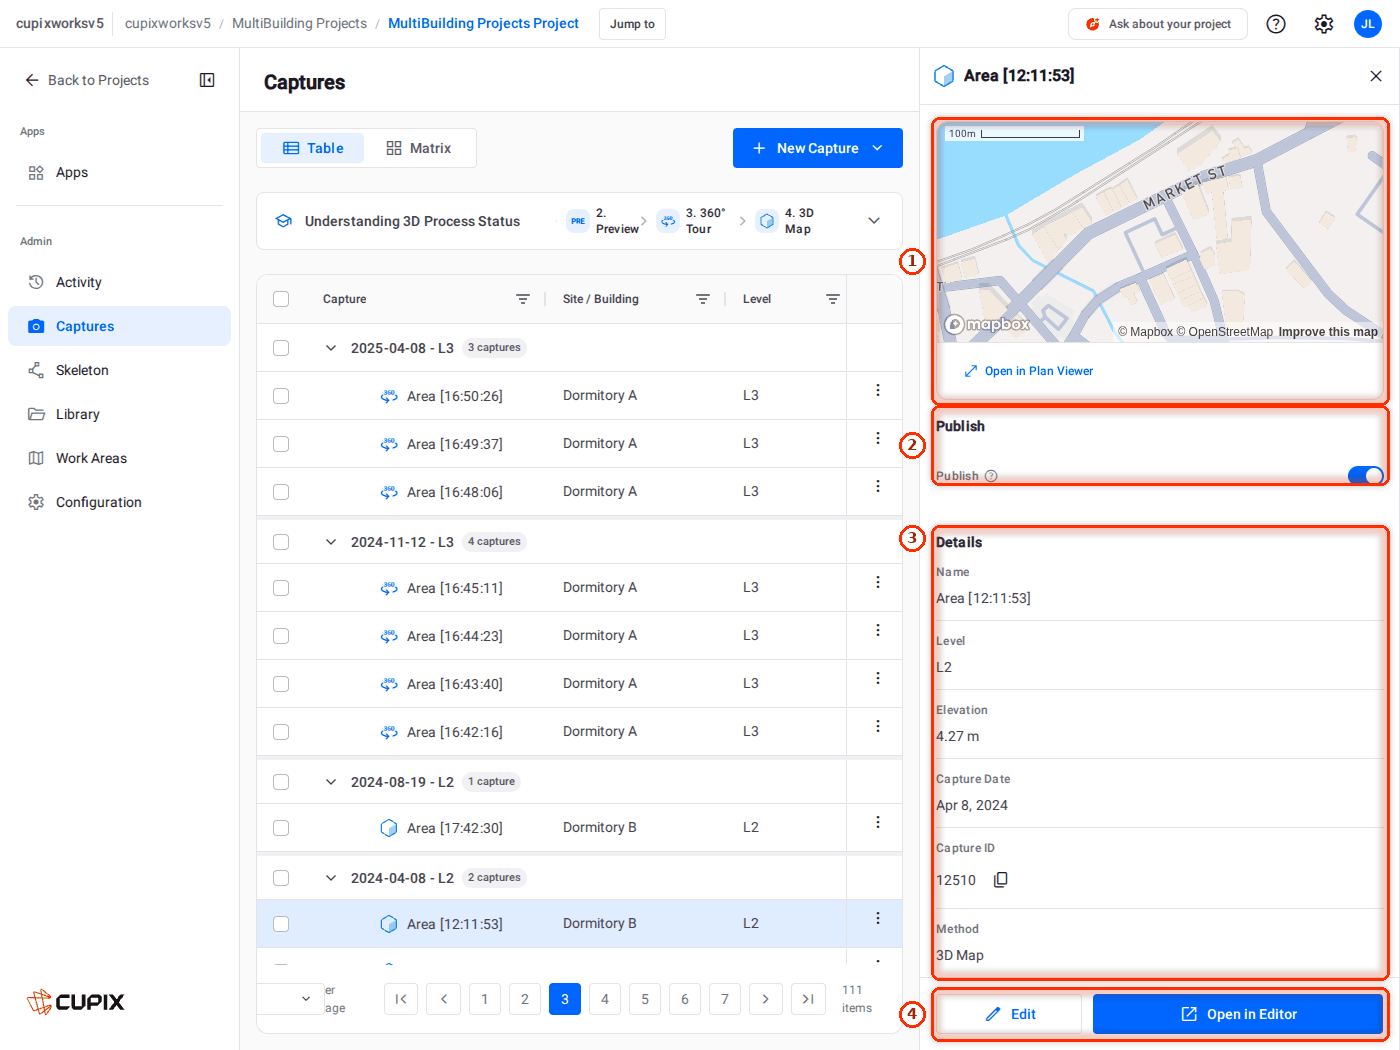Collapse the 2024-11-12 - L3 group
The width and height of the screenshot is (1400, 1050).
point(331,542)
